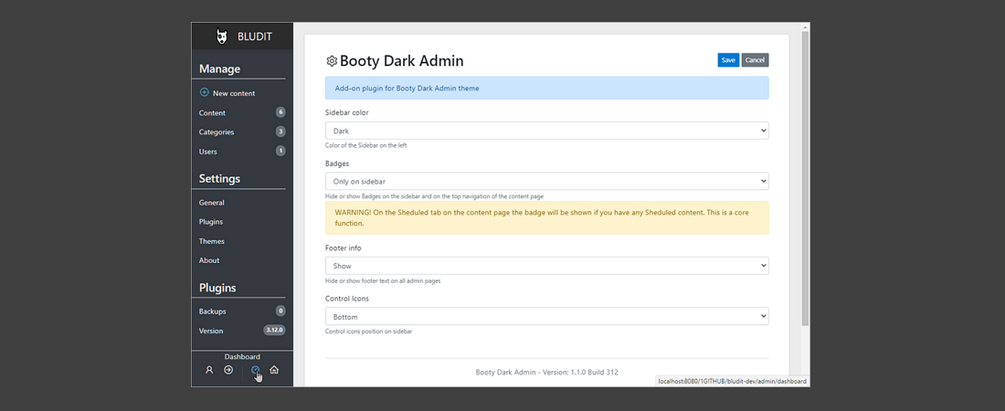Open Users in the Manage menu
Image resolution: width=1005 pixels, height=411 pixels.
(x=208, y=152)
